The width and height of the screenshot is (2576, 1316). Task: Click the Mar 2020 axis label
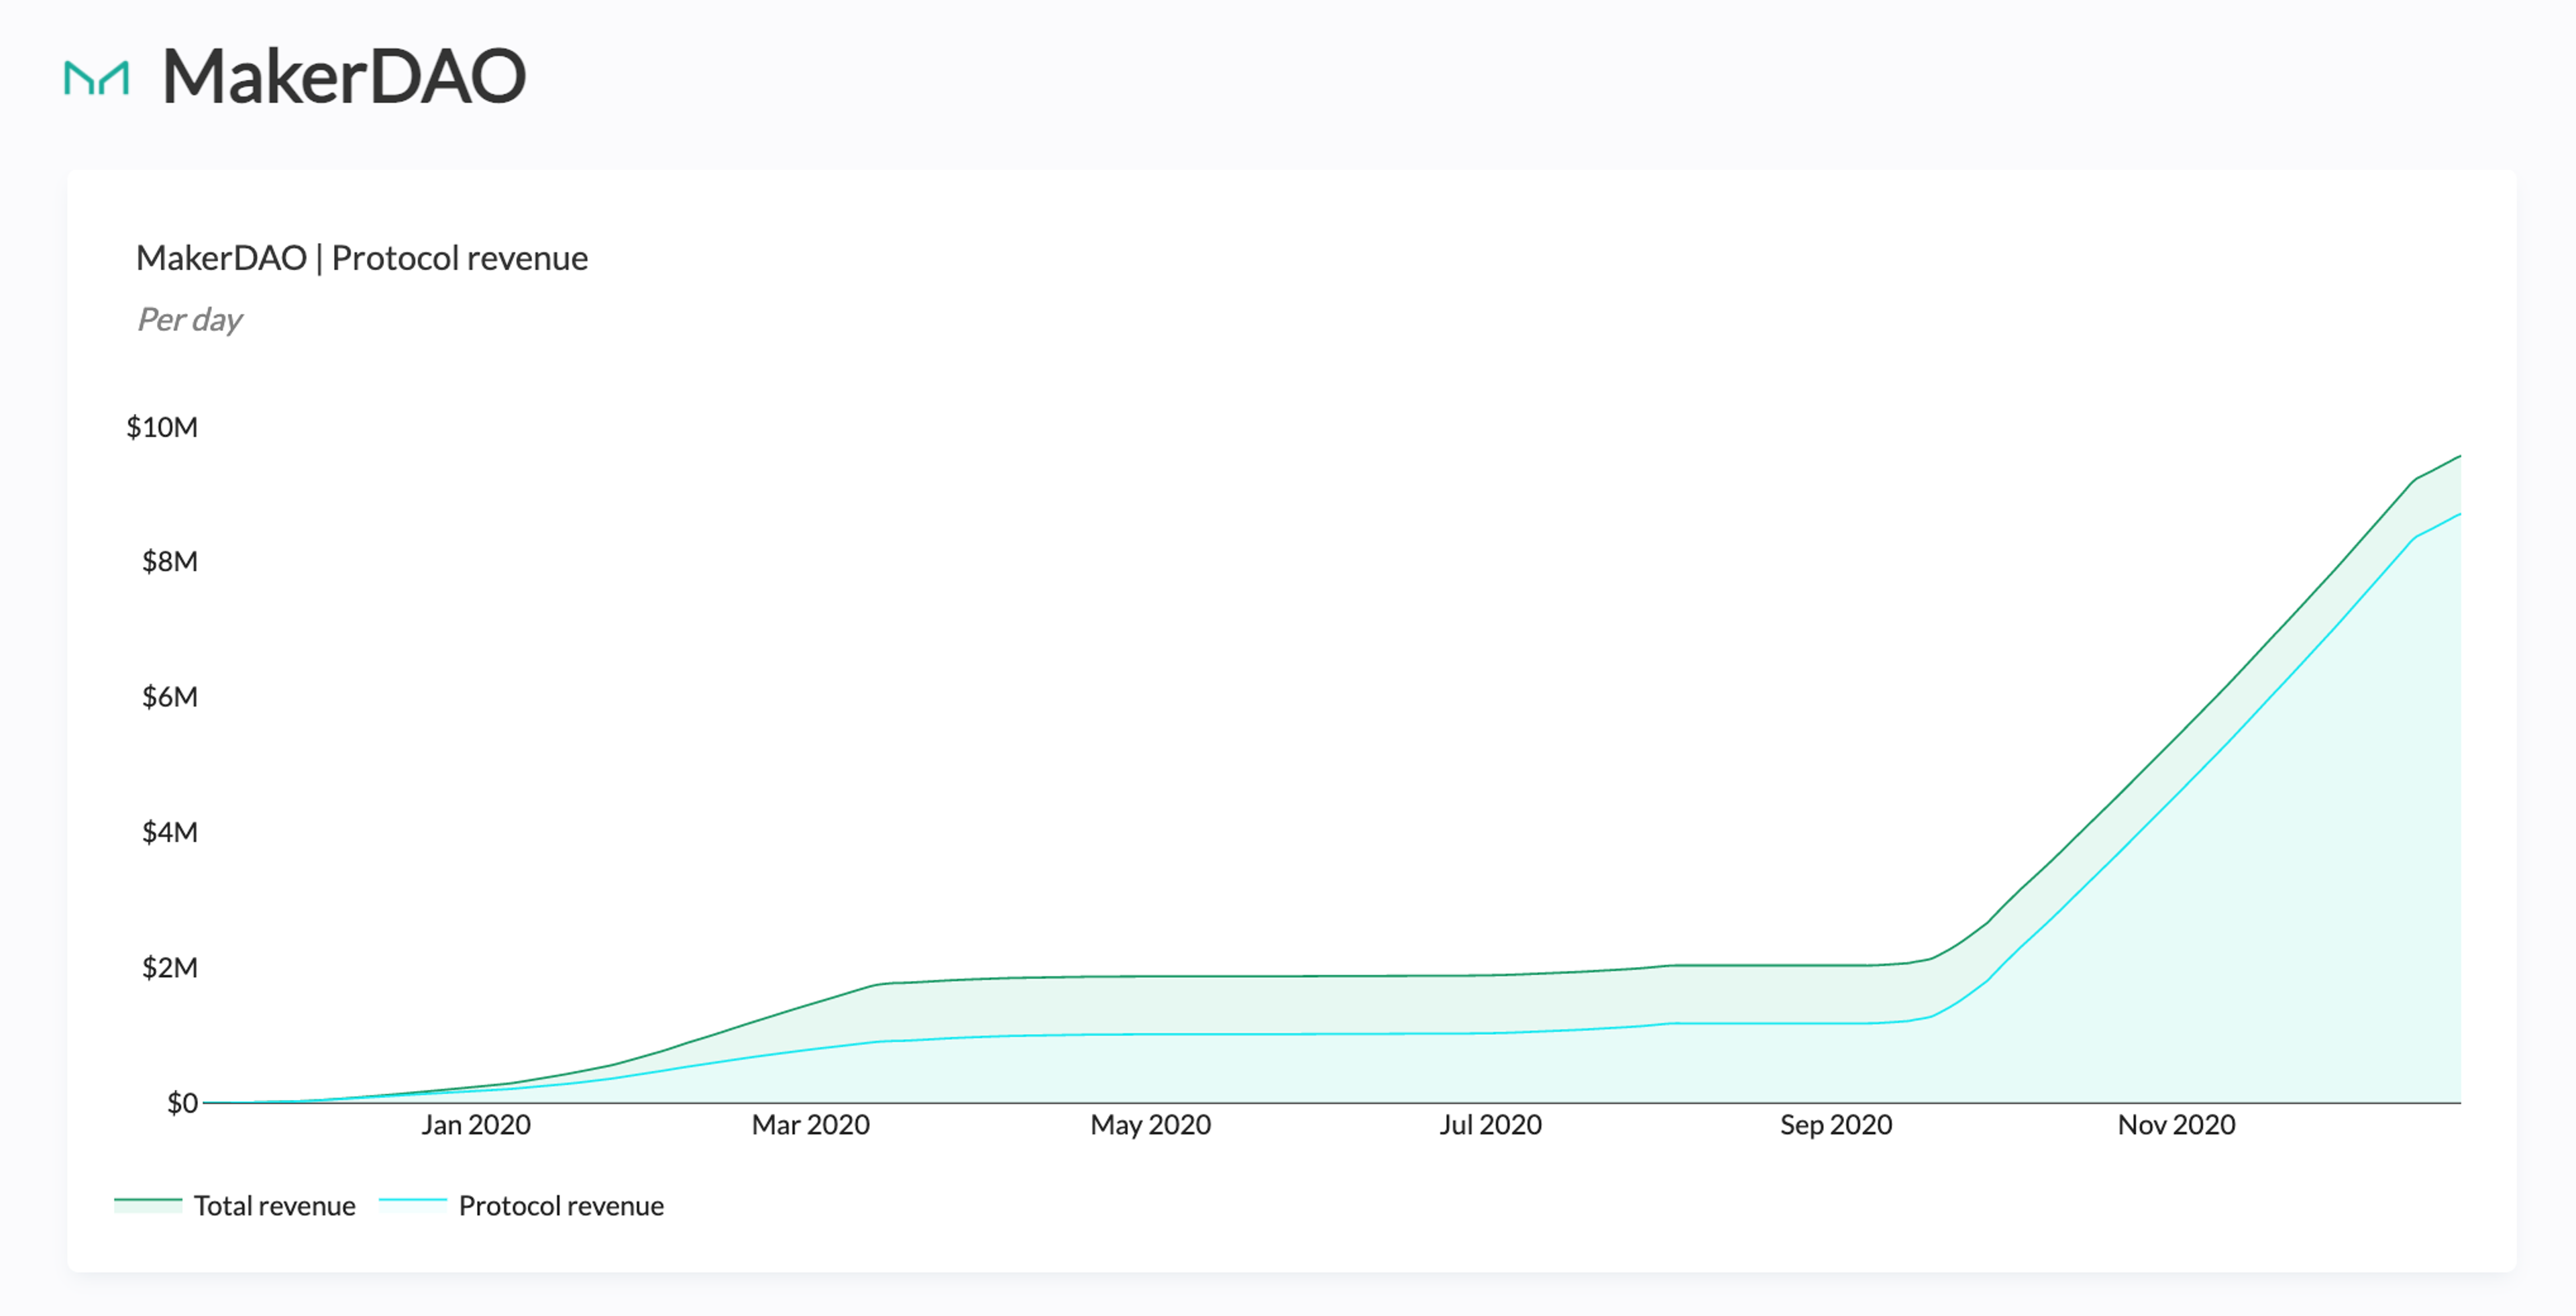(810, 1125)
